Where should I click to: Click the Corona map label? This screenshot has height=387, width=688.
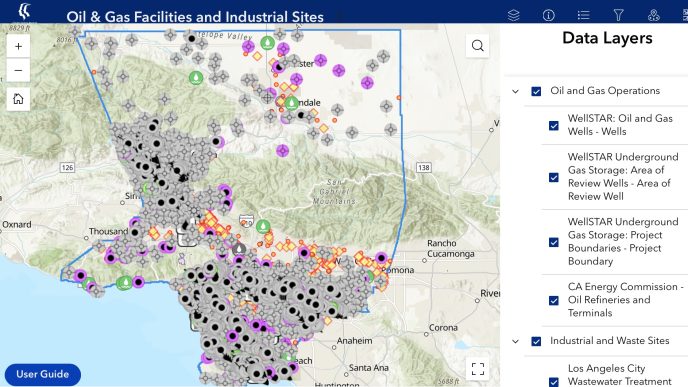point(443,327)
